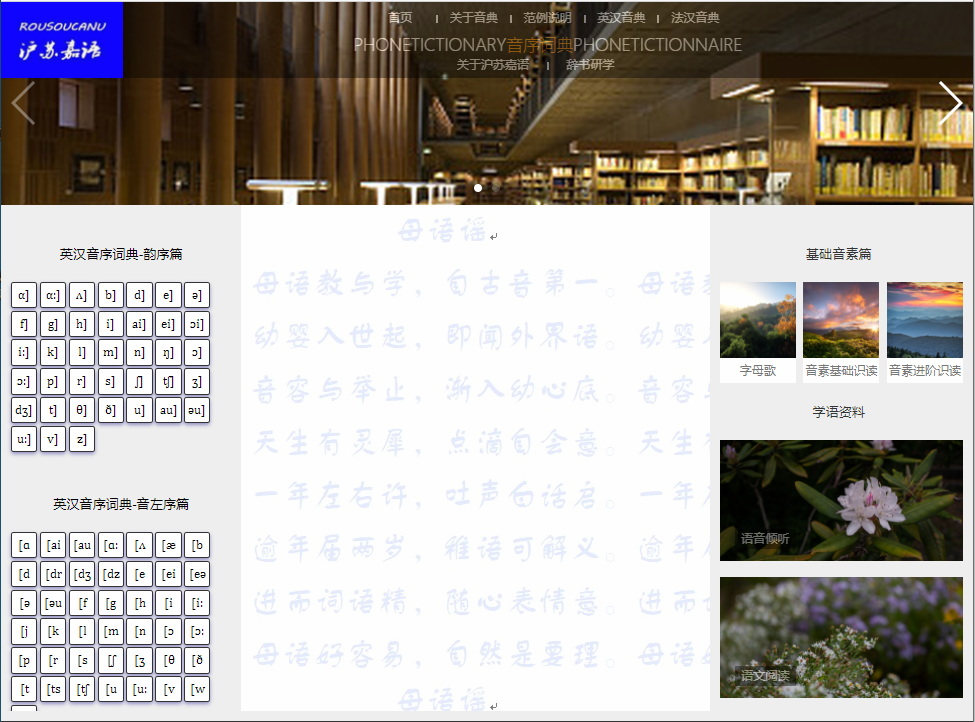Open the 'tʃ]' rhyme-order button

(x=168, y=381)
